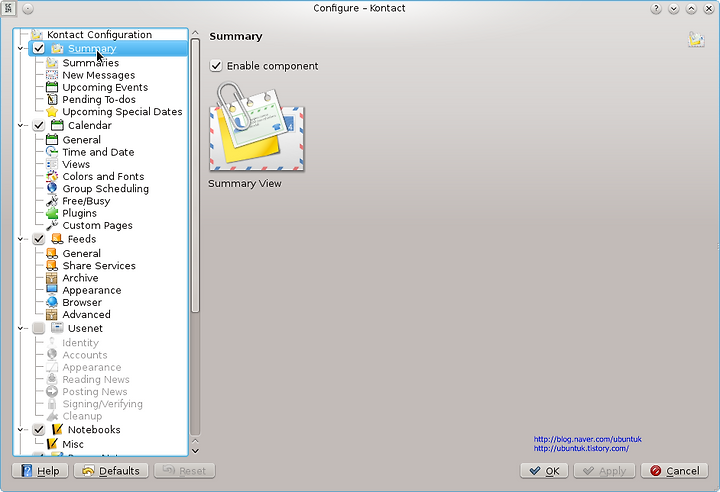Toggle the Calendar checkbox in tree
Screen dimensions: 720x492
(39, 125)
